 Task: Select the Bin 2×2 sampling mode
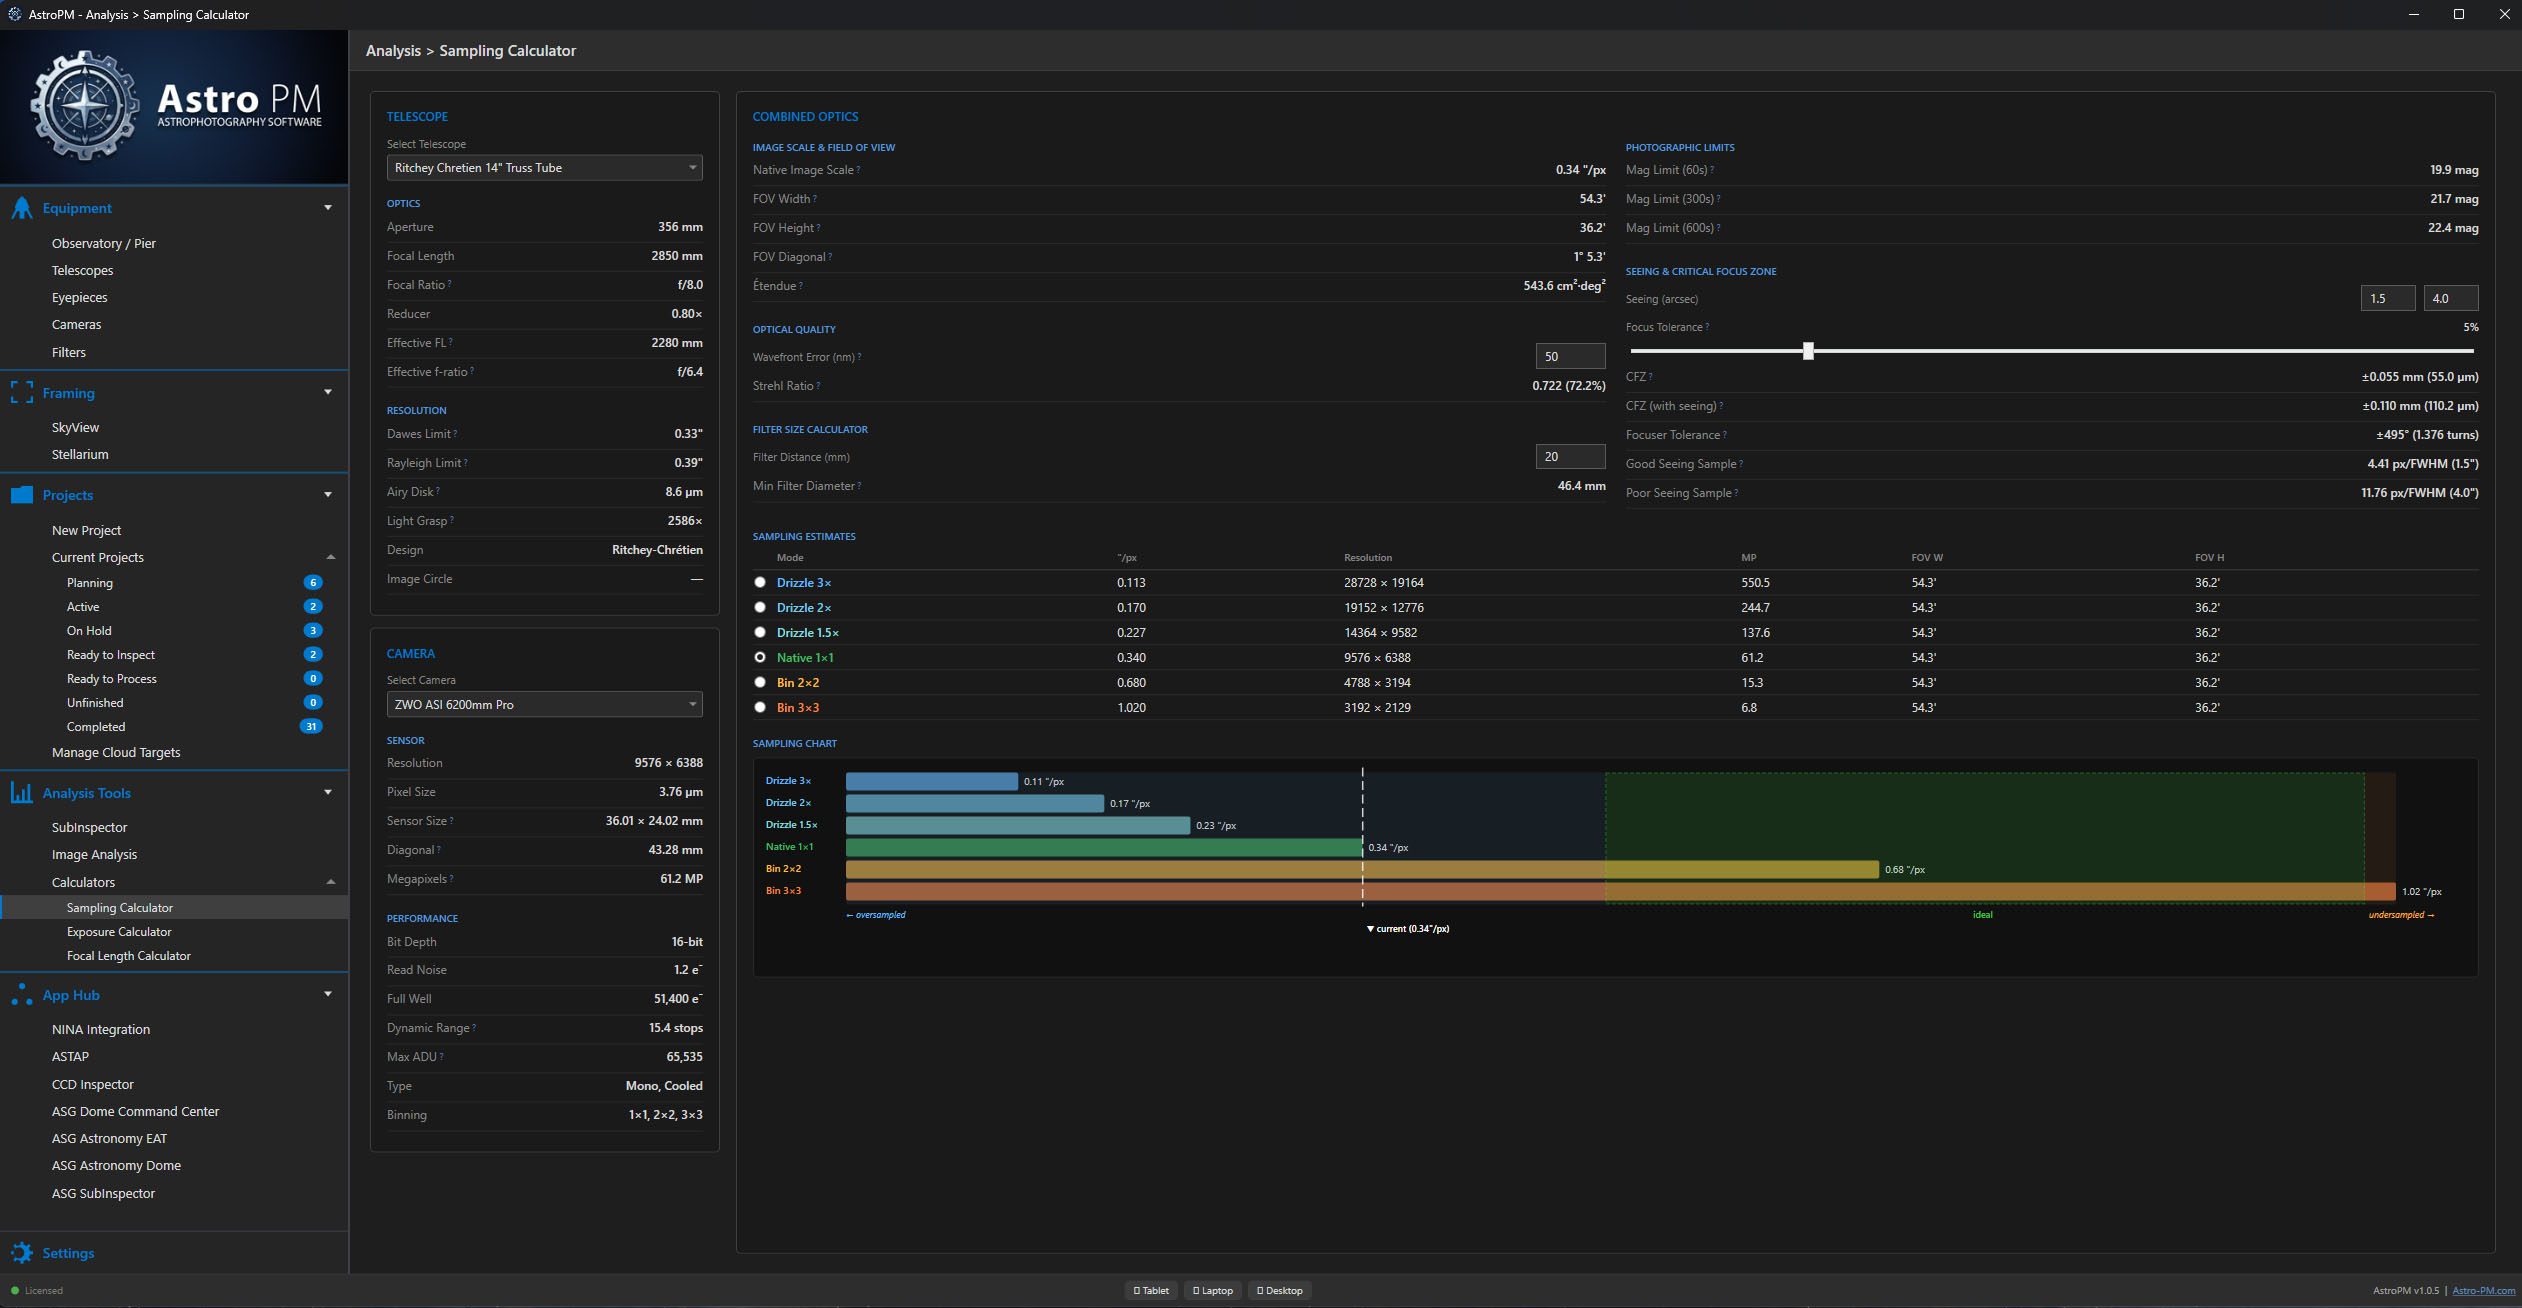760,682
